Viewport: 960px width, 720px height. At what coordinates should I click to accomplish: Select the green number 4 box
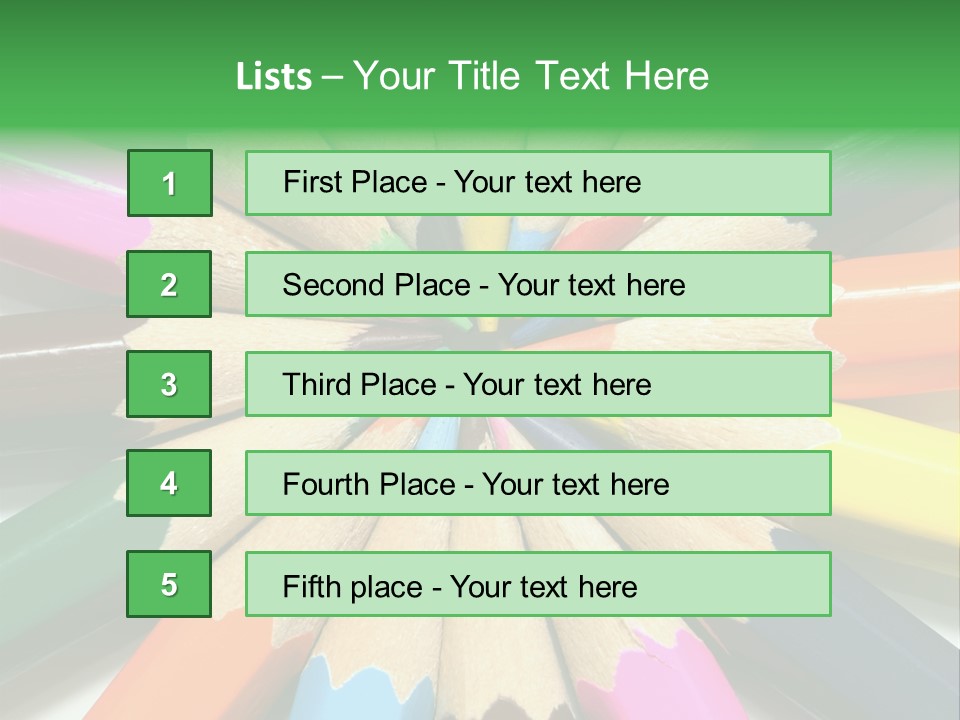(169, 483)
